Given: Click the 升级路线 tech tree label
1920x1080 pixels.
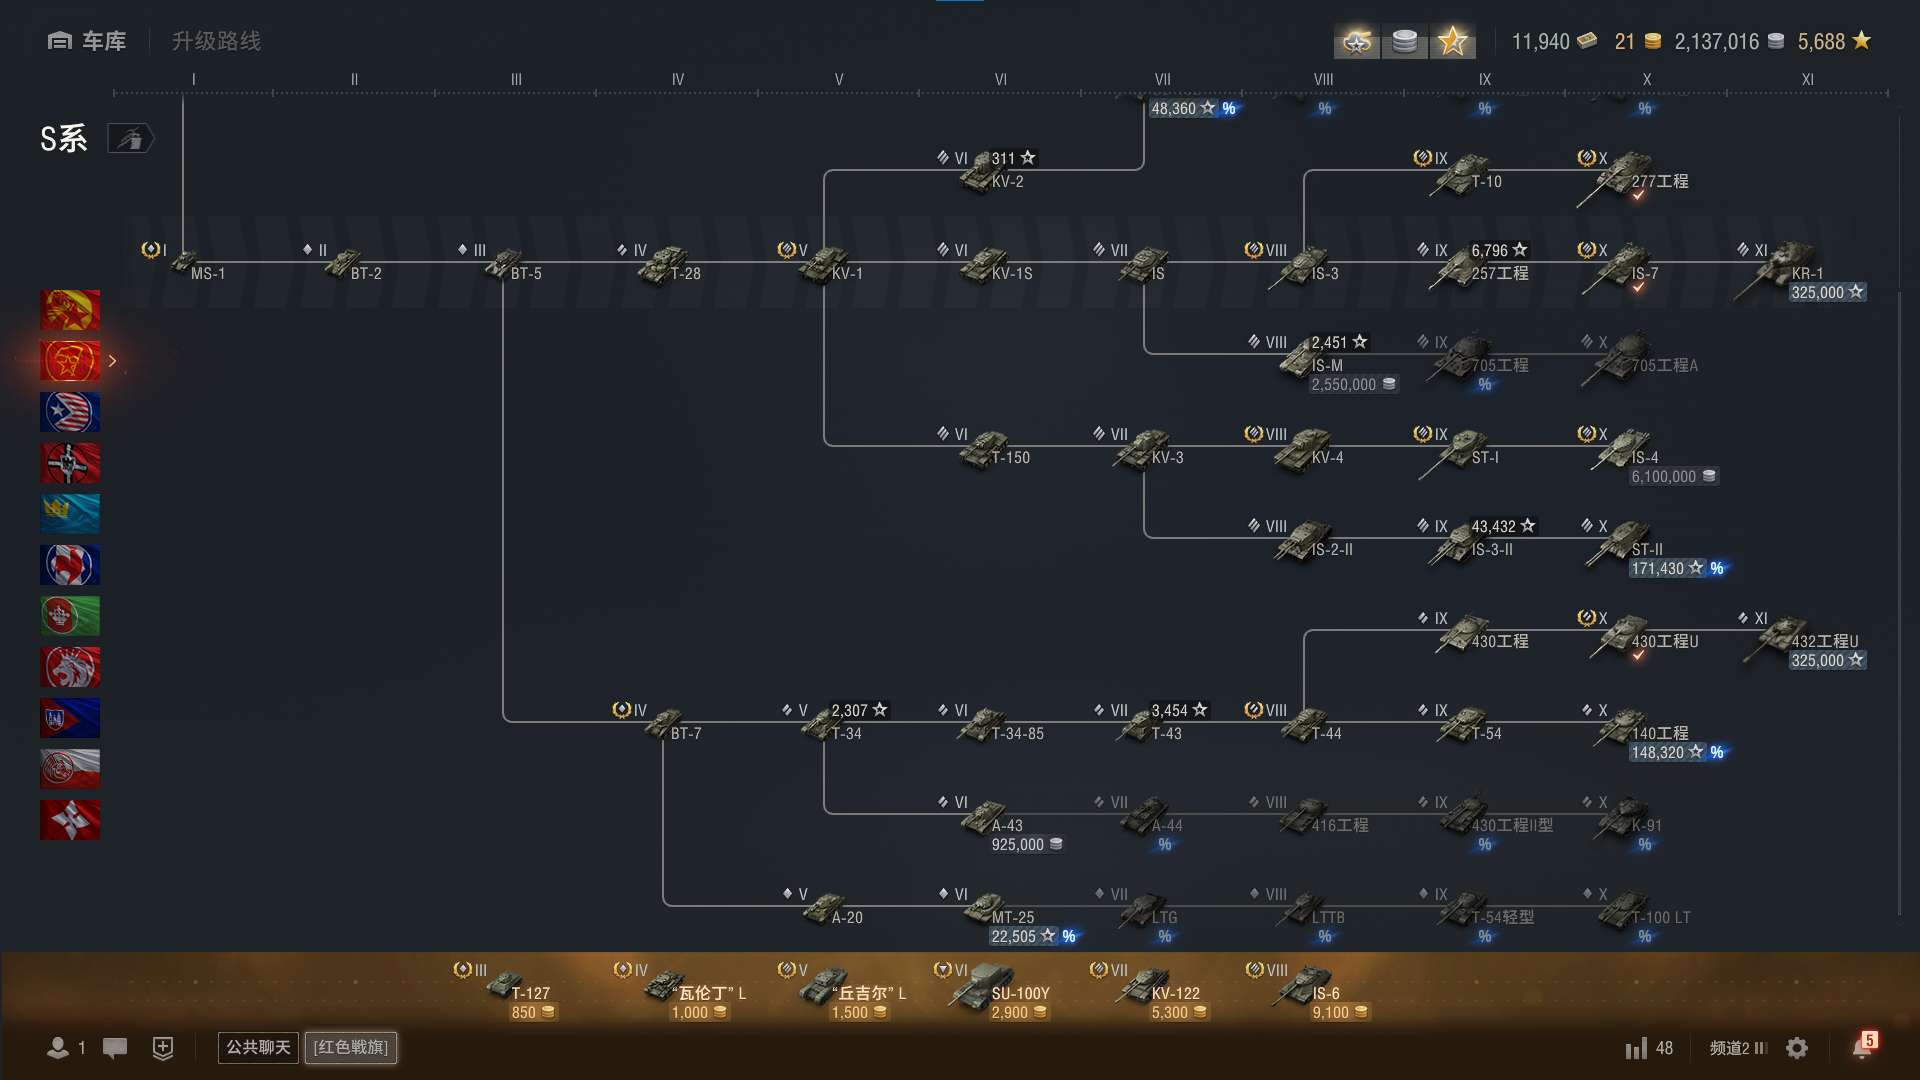Looking at the screenshot, I should tap(216, 41).
